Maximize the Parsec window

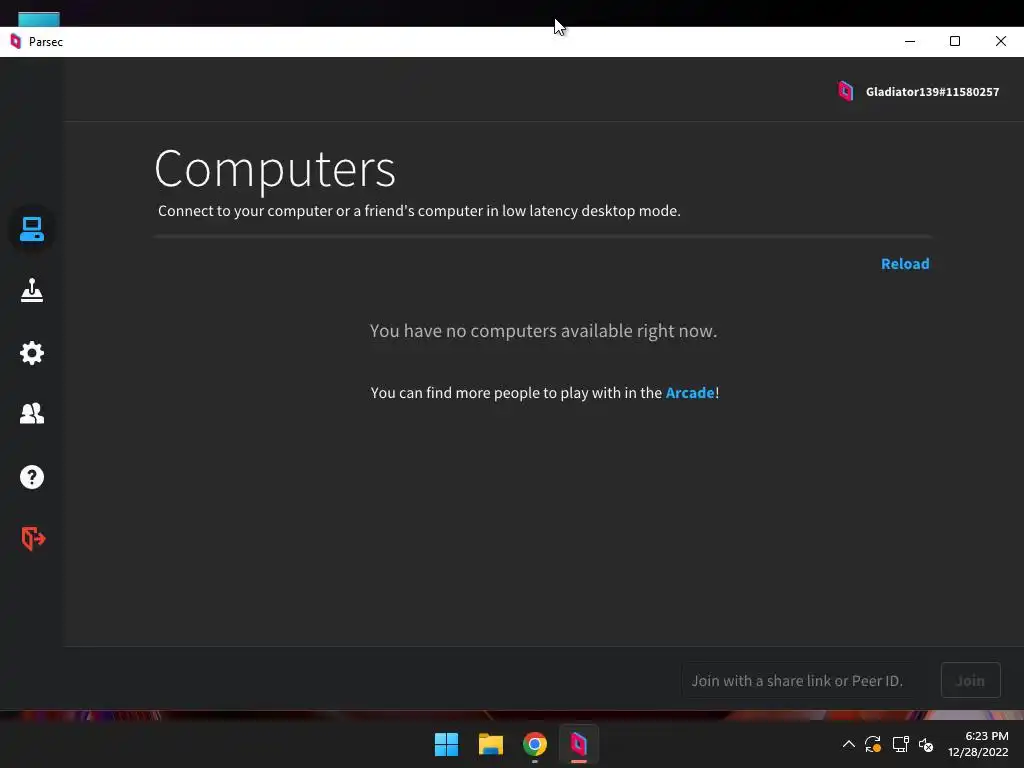(955, 41)
